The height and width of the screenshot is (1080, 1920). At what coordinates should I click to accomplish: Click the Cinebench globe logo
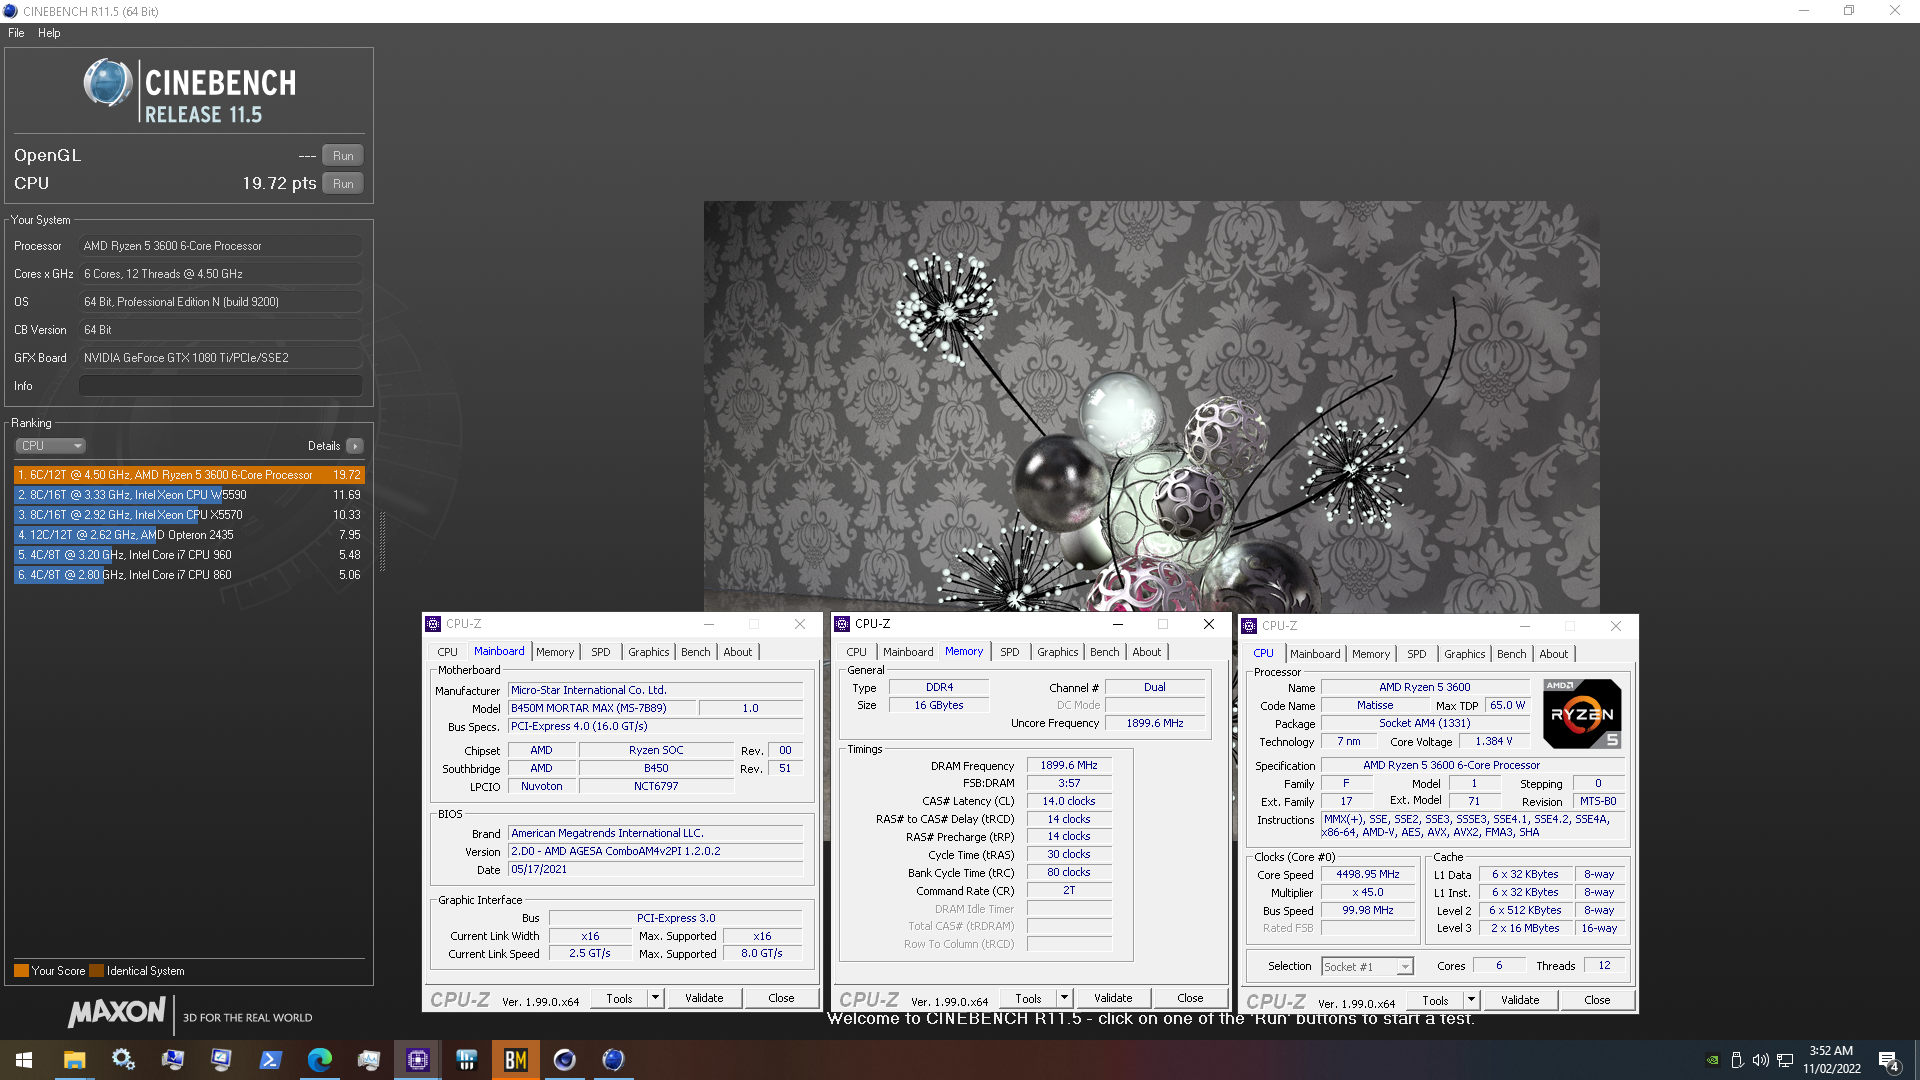point(108,83)
